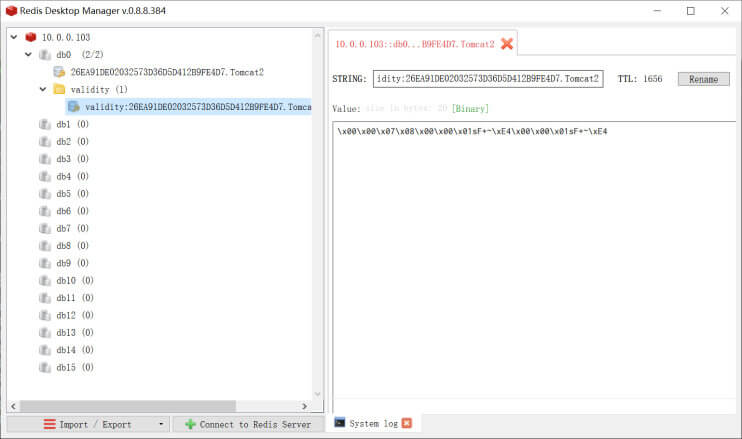The height and width of the screenshot is (439, 742).
Task: Click the 'STRING:' type label
Action: point(349,79)
